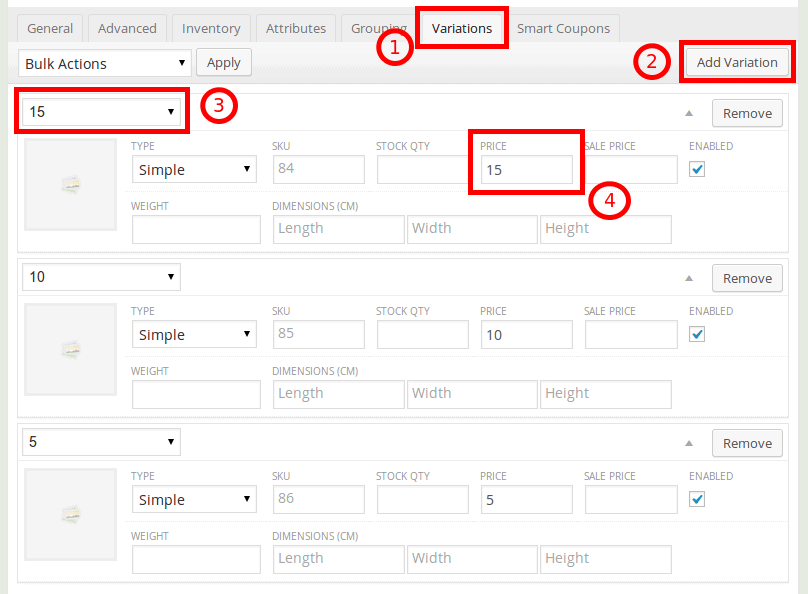
Task: Open the Bulk Actions dropdown
Action: (x=105, y=63)
